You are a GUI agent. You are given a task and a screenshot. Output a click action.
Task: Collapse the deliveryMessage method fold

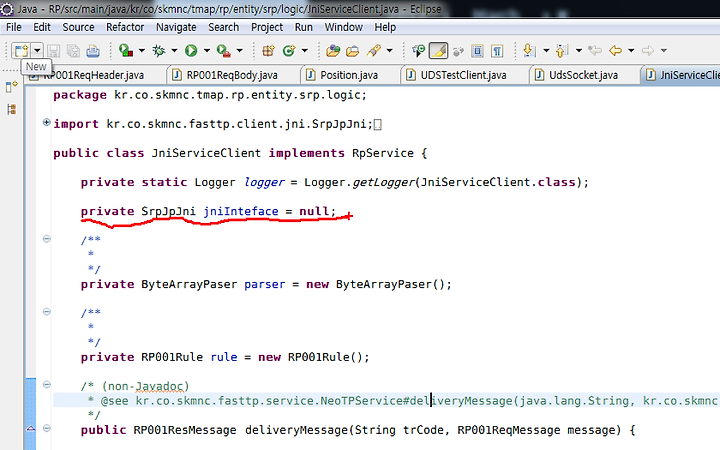(x=46, y=428)
